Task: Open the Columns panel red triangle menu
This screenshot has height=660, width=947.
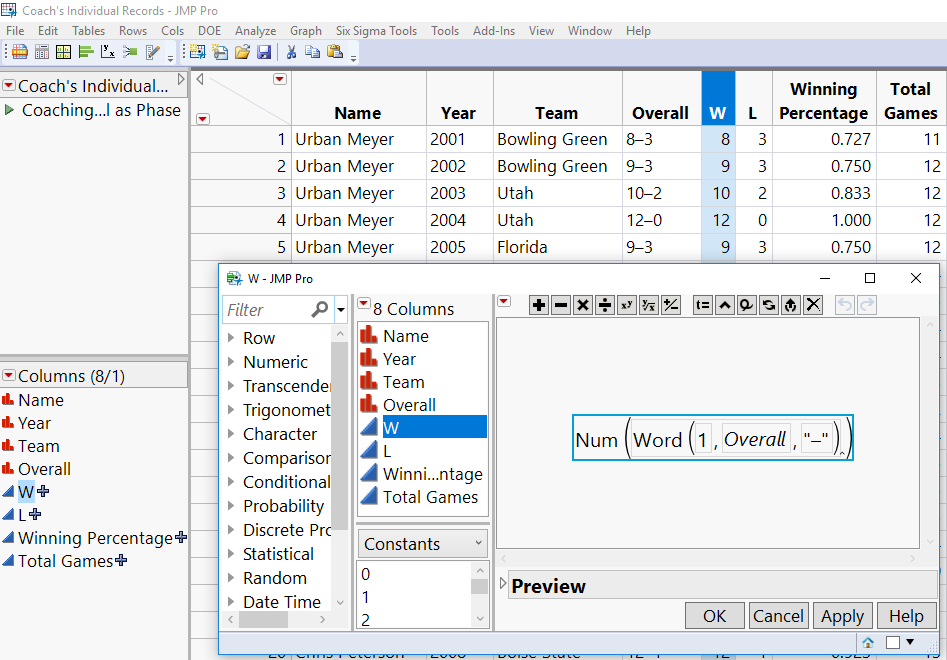Action: 9,376
